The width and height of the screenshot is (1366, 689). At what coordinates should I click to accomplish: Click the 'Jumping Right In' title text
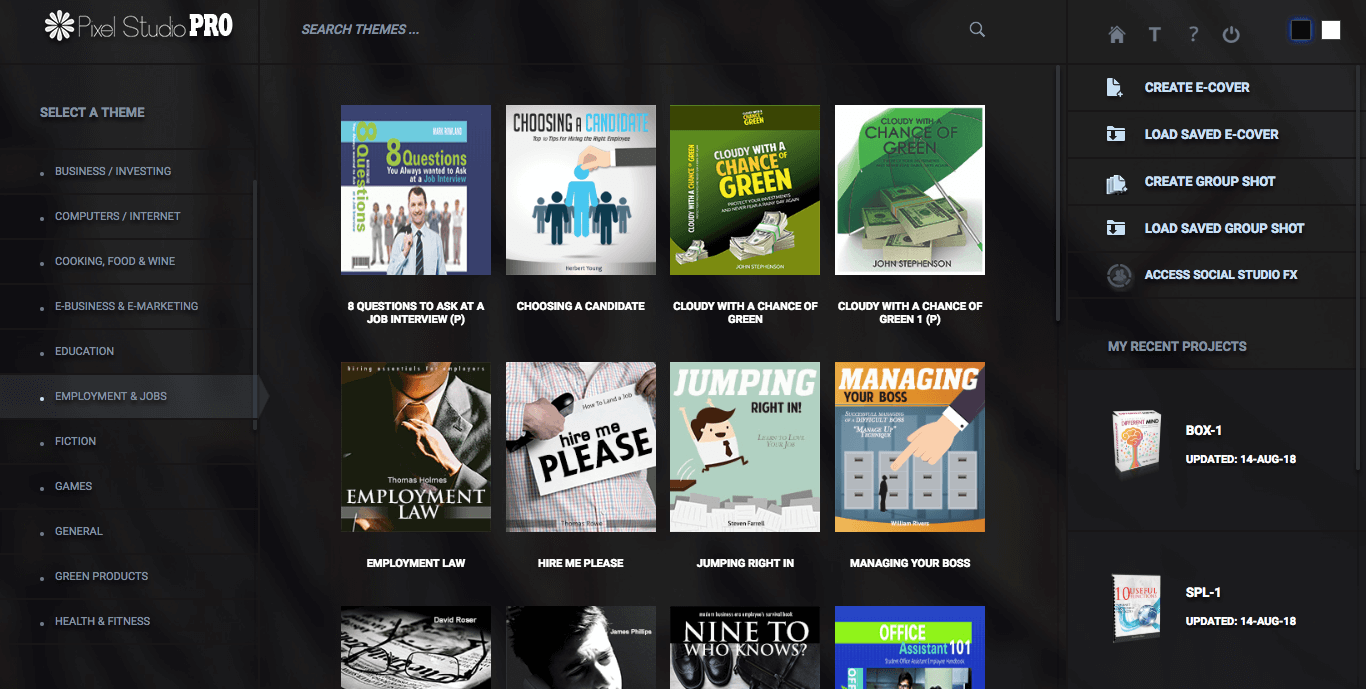(x=745, y=563)
